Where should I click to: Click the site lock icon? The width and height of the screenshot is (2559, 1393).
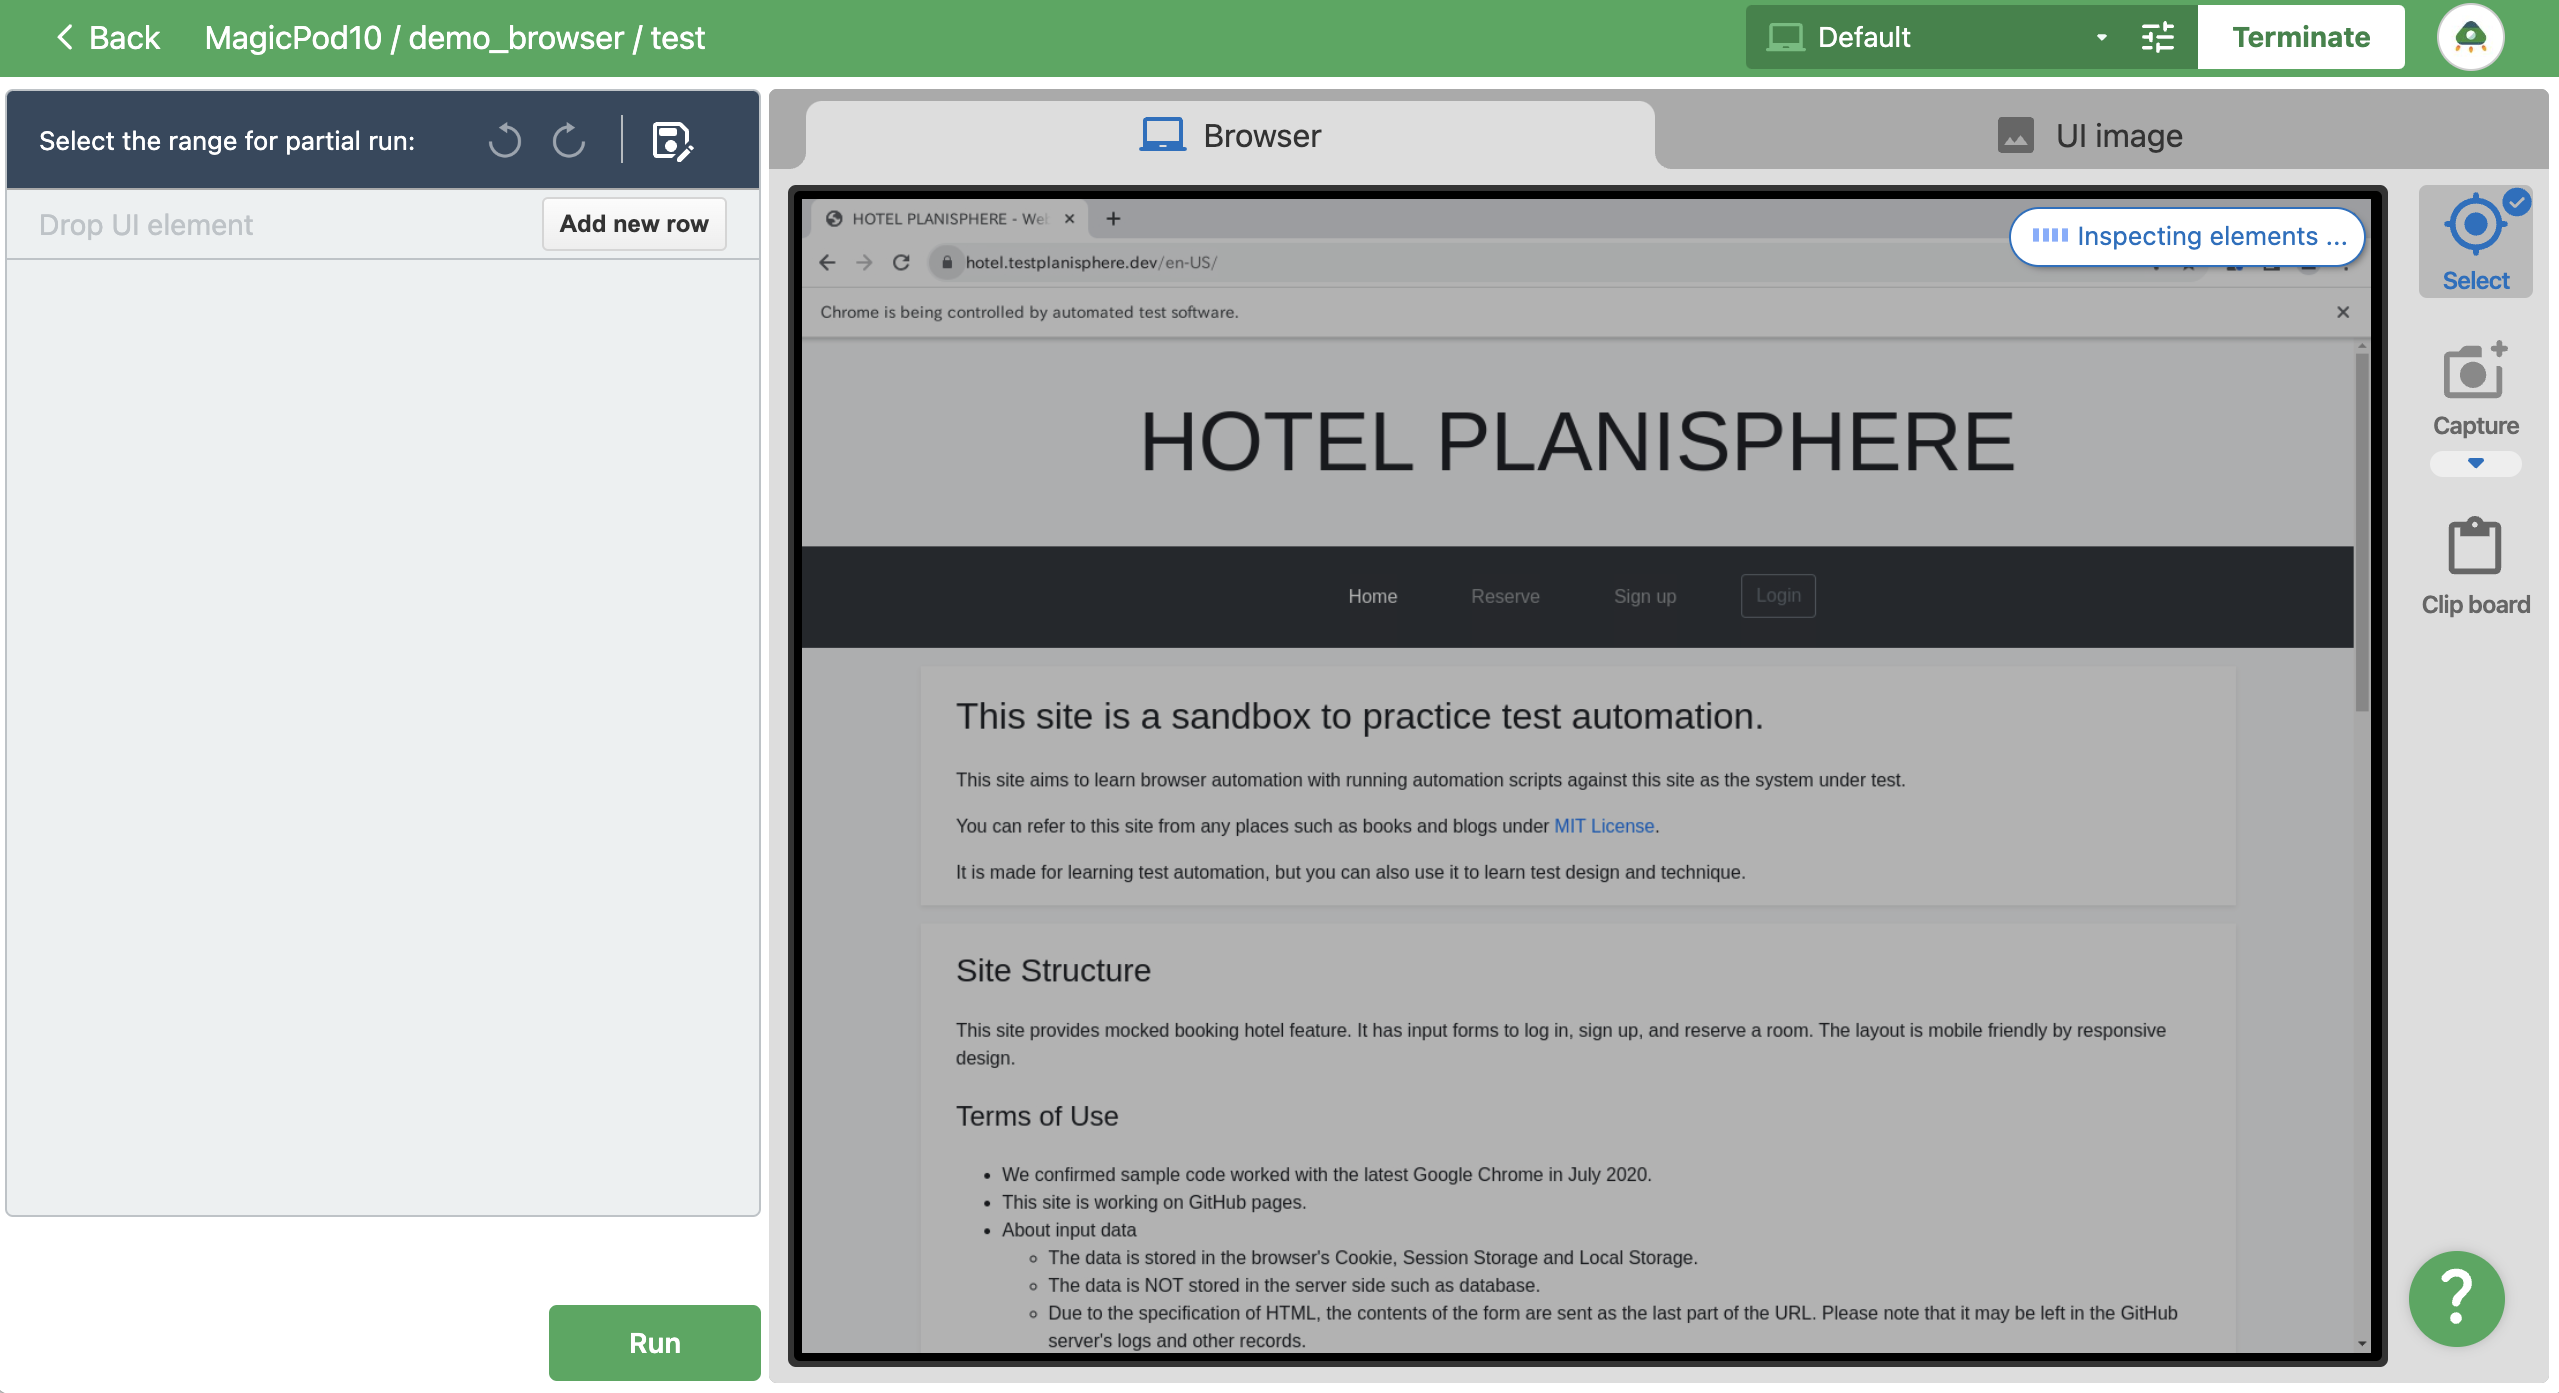pos(947,262)
